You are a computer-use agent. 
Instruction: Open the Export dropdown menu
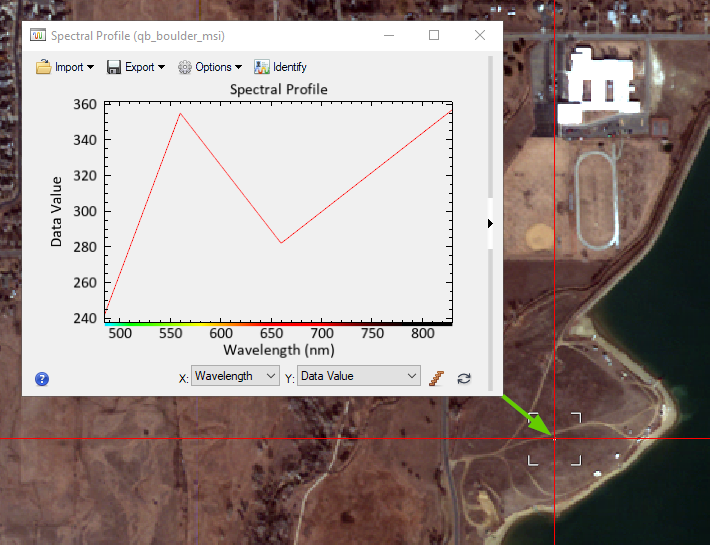coord(136,67)
